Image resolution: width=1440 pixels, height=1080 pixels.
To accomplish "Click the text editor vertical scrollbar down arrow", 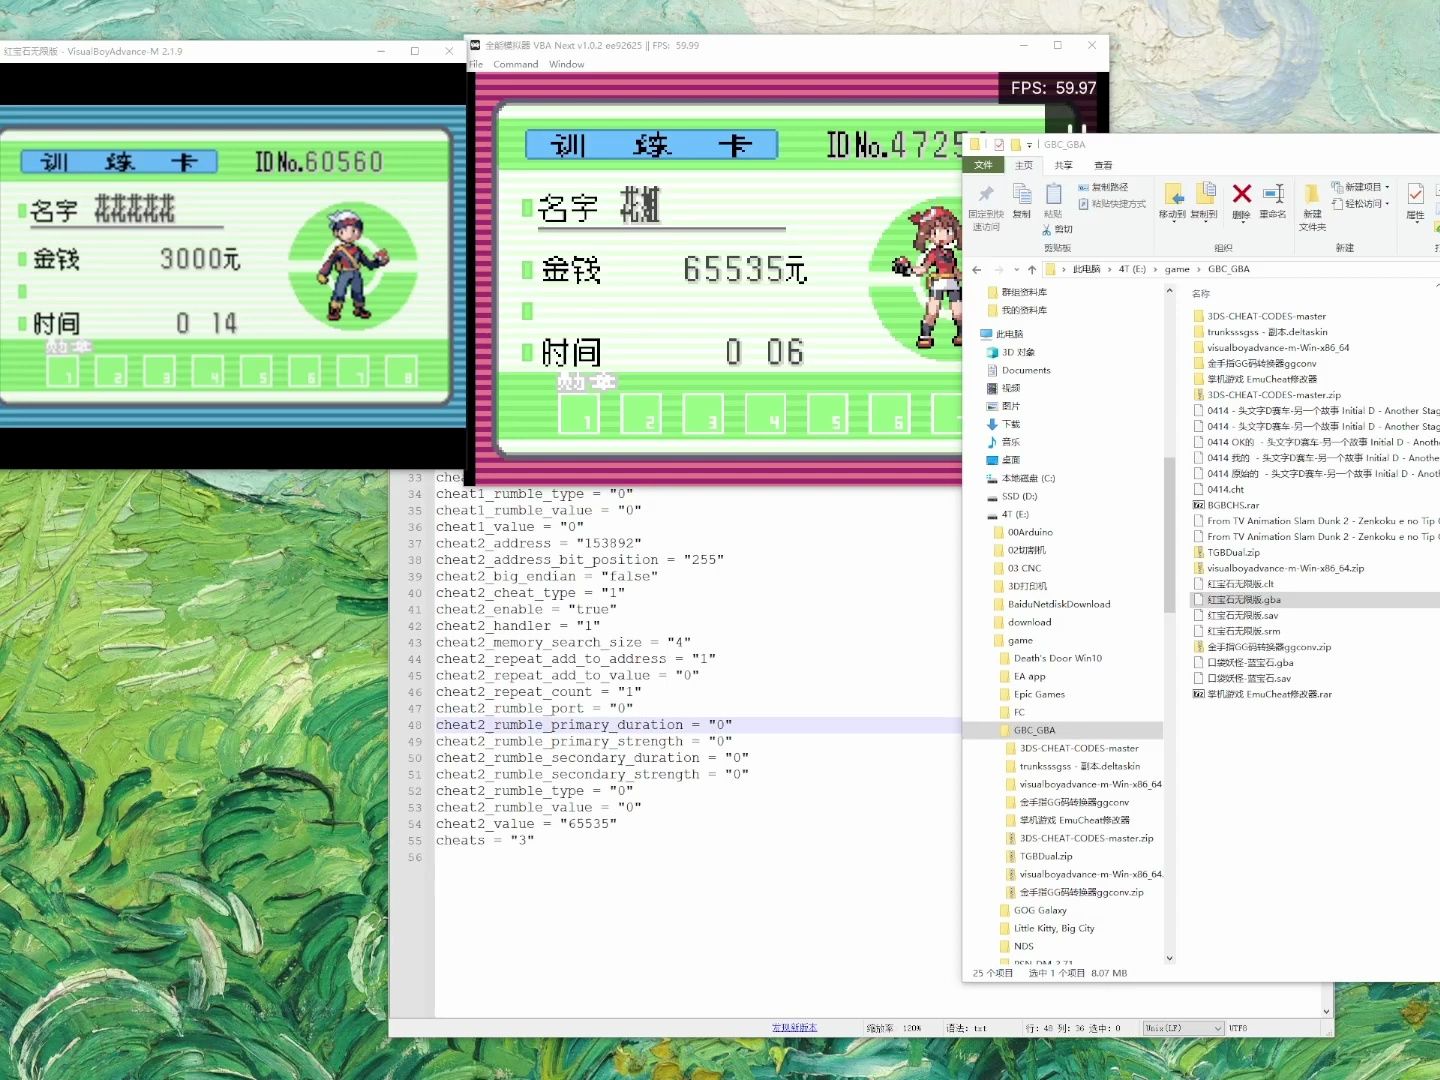I will 1327,1011.
